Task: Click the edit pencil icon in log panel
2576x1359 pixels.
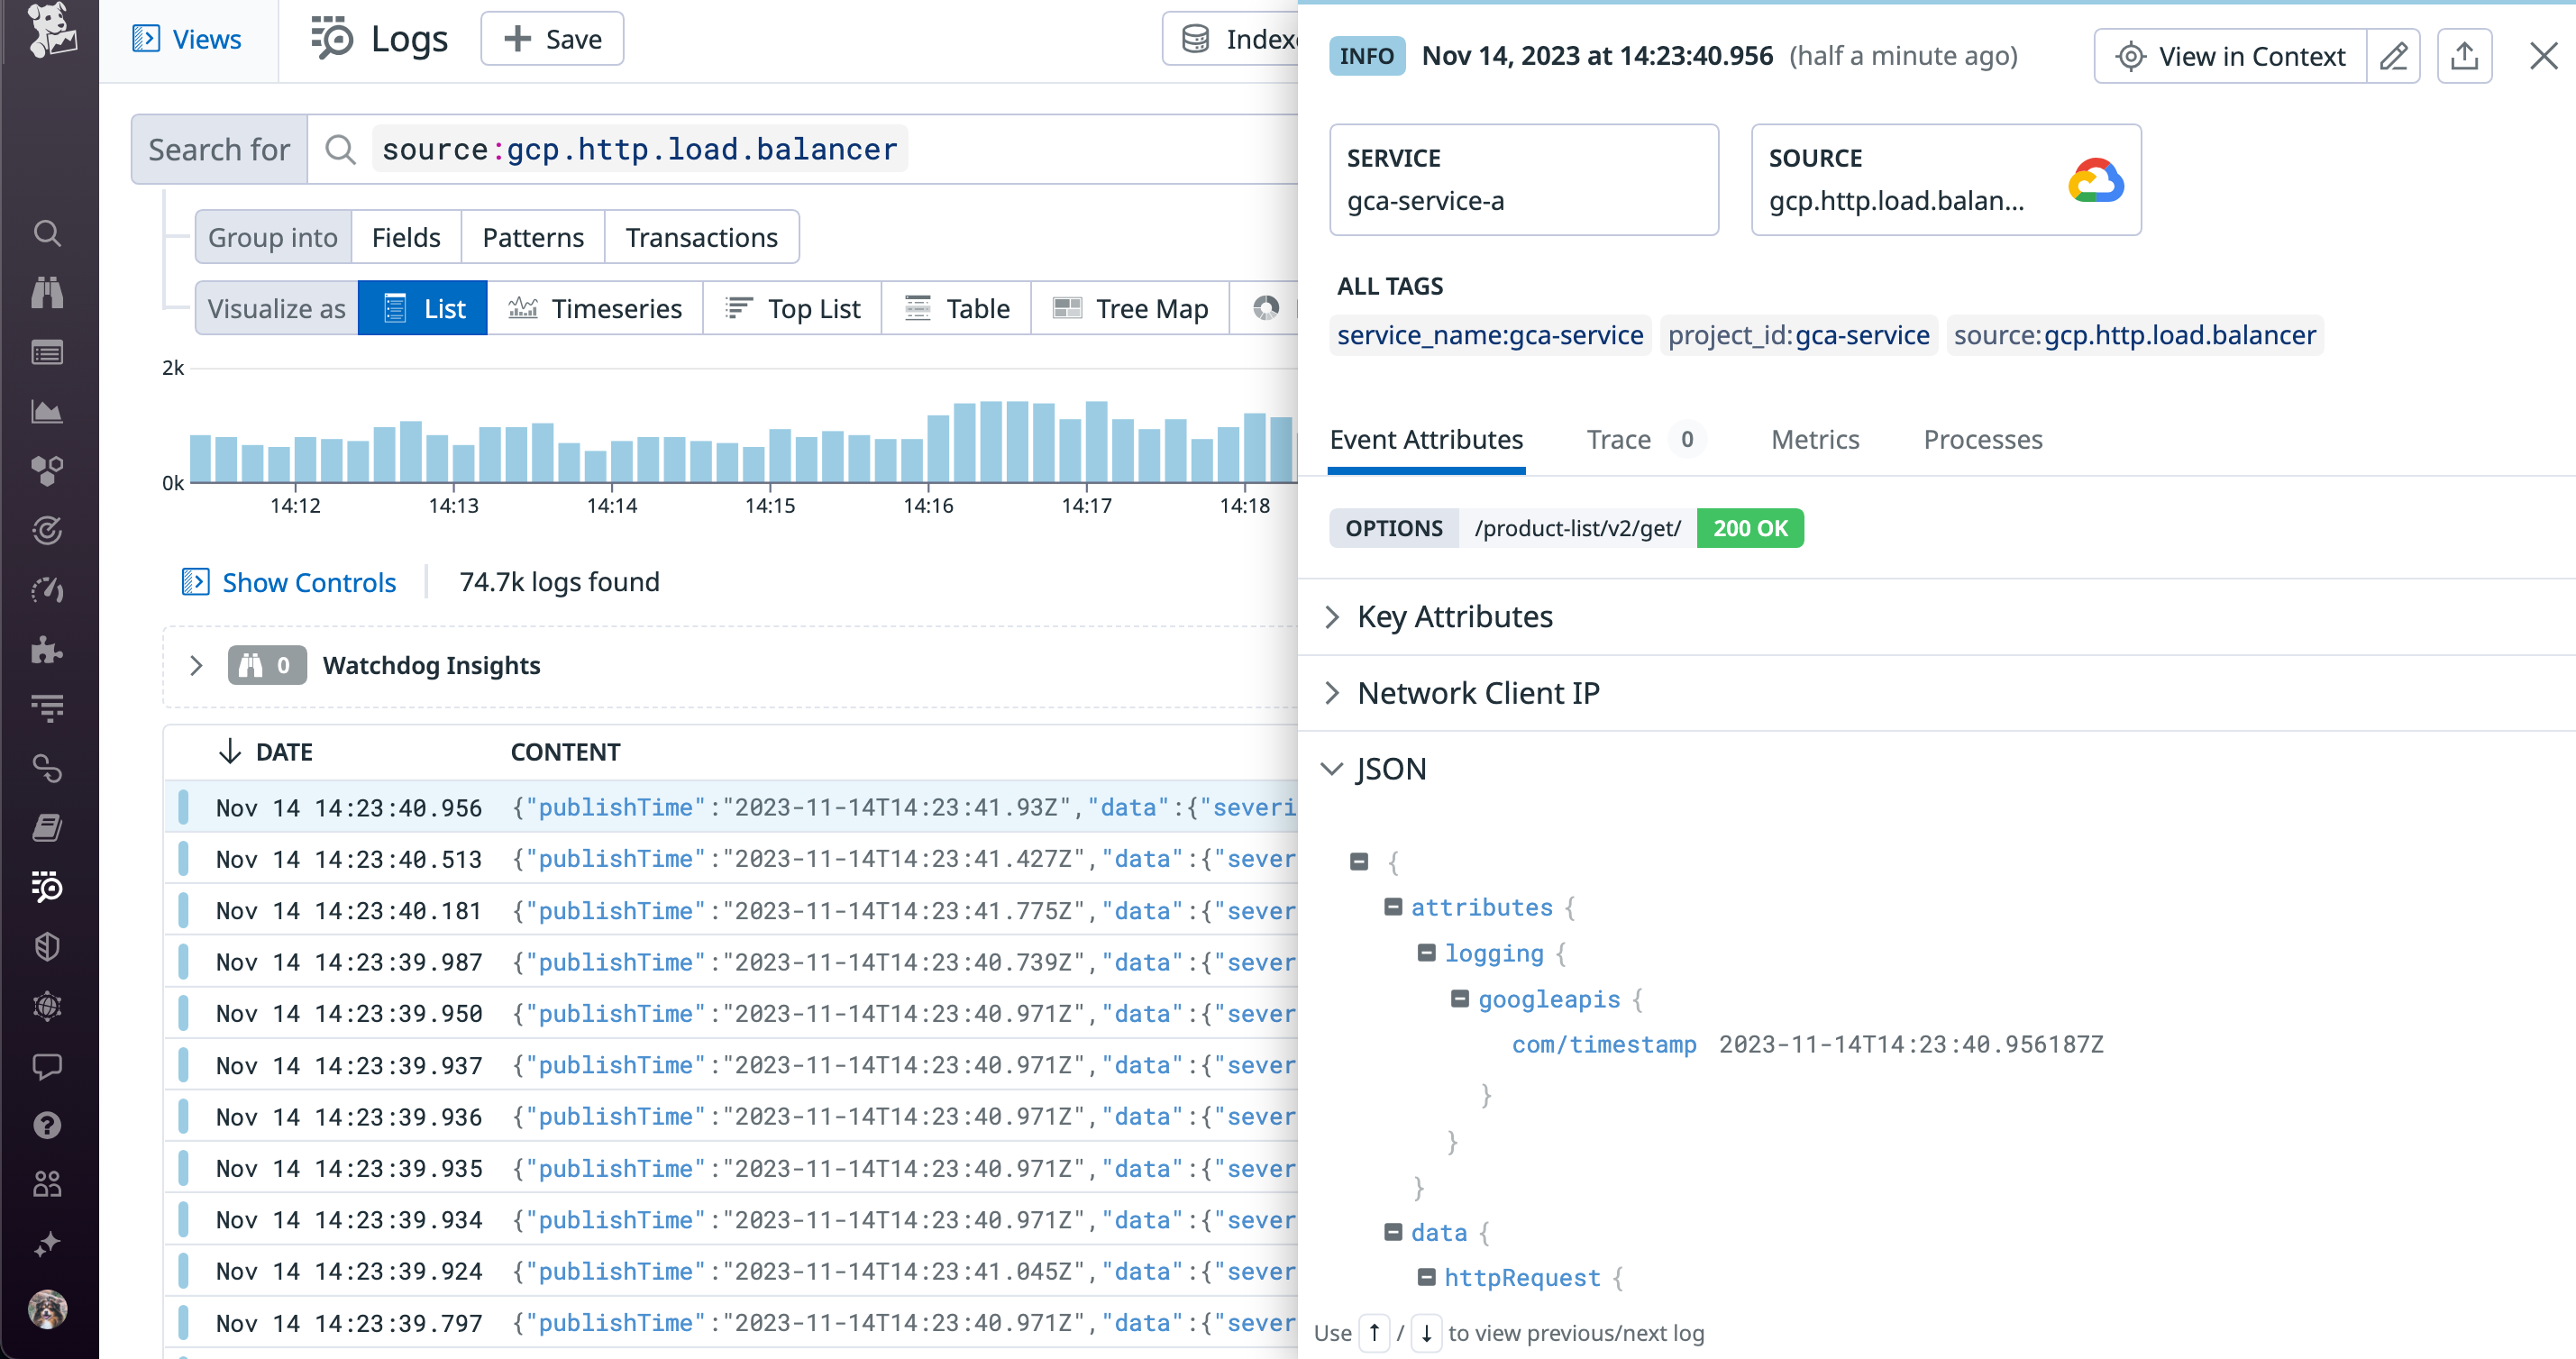Action: point(2393,56)
